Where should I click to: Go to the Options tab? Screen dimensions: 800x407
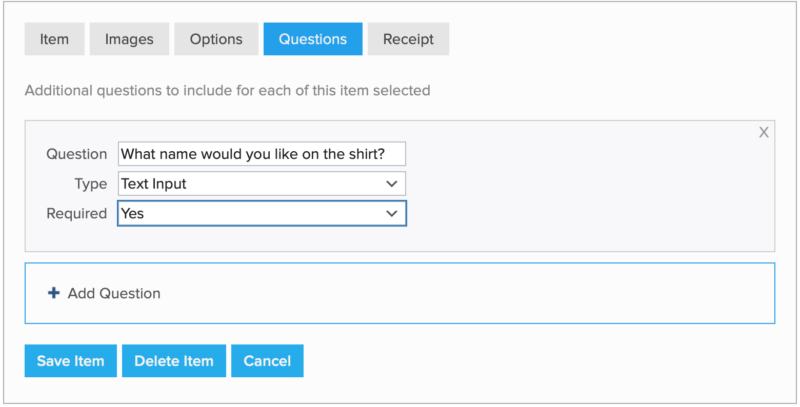pyautogui.click(x=216, y=39)
